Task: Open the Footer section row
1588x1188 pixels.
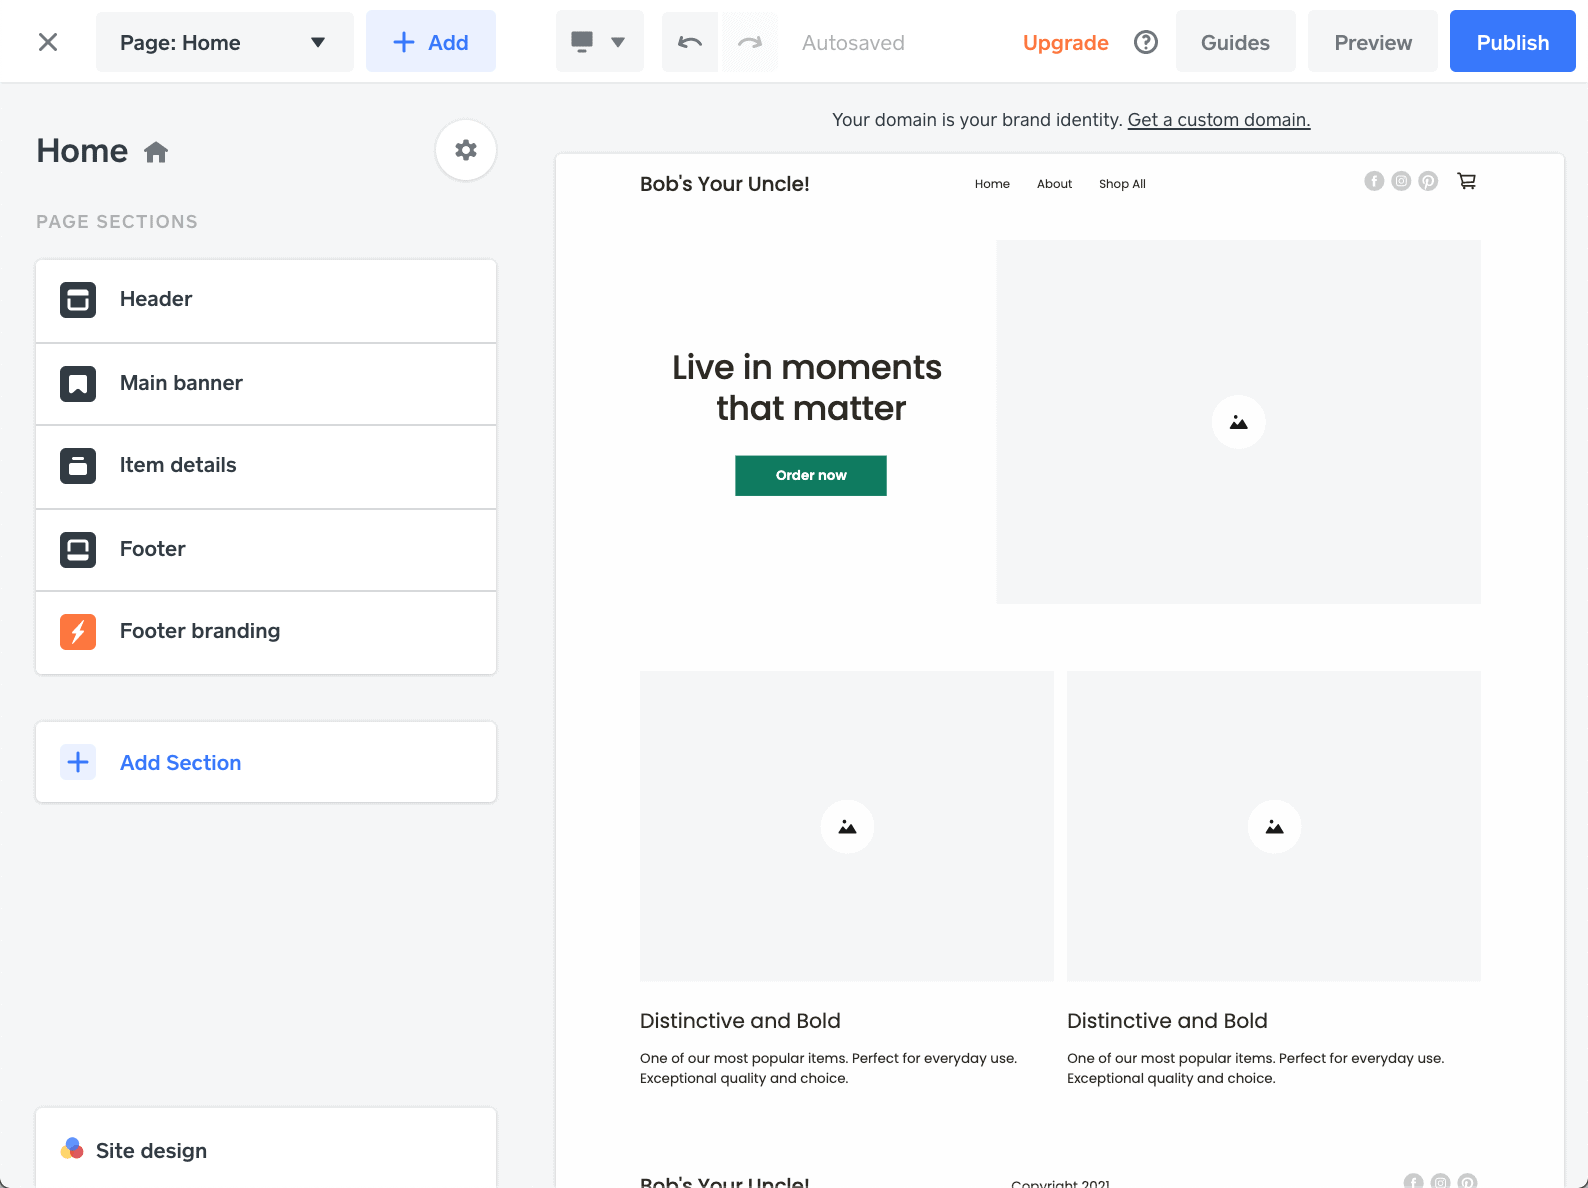Action: (266, 550)
